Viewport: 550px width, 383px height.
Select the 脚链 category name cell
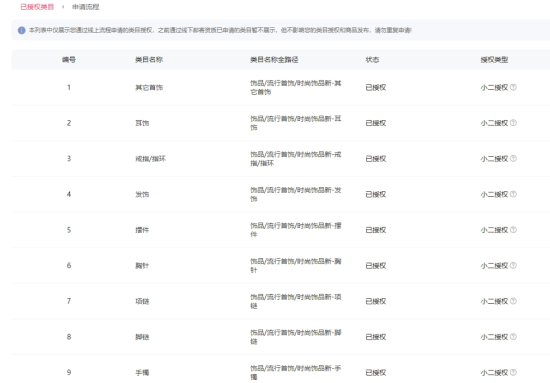(142, 337)
